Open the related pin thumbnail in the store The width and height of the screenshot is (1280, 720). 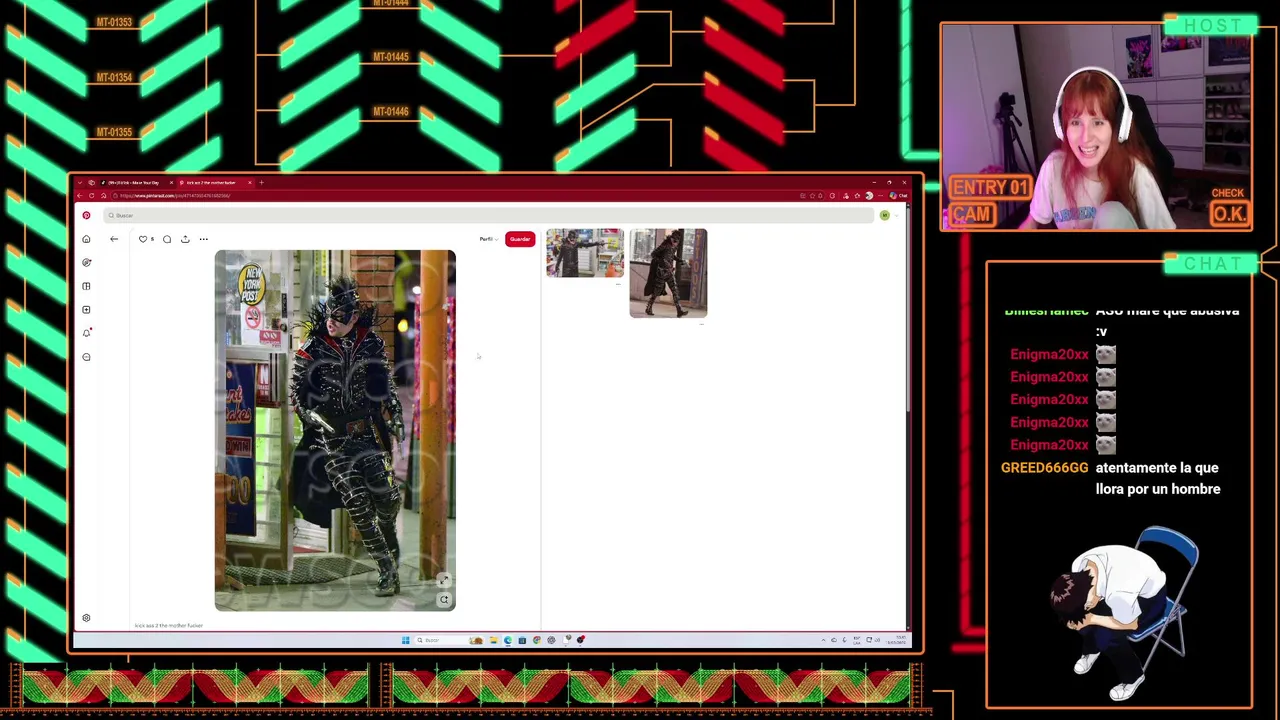pos(585,253)
